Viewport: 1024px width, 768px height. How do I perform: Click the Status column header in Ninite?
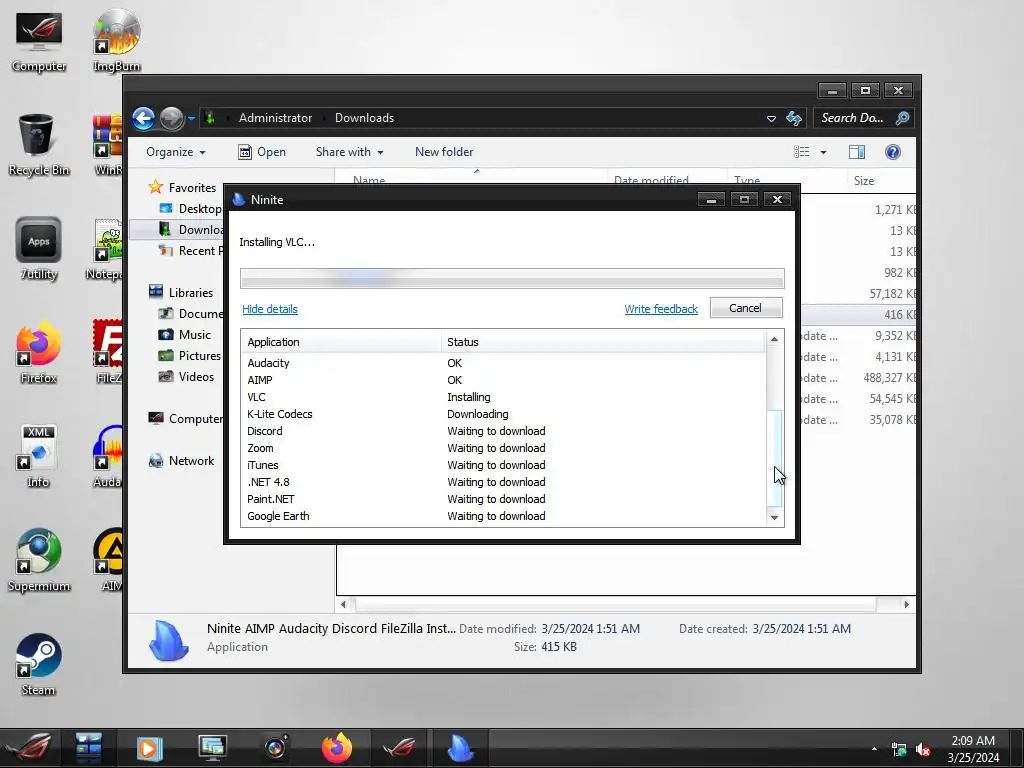(603, 342)
